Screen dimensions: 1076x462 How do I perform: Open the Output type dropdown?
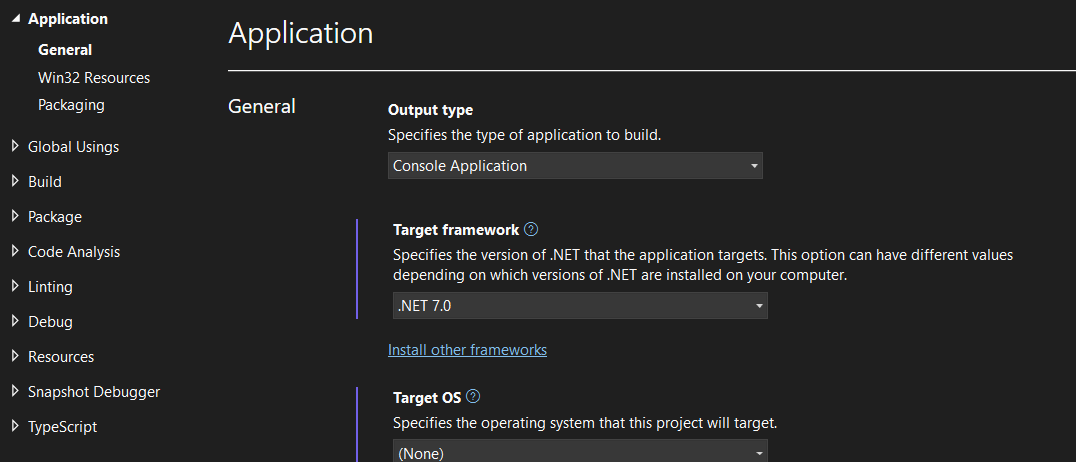point(575,166)
